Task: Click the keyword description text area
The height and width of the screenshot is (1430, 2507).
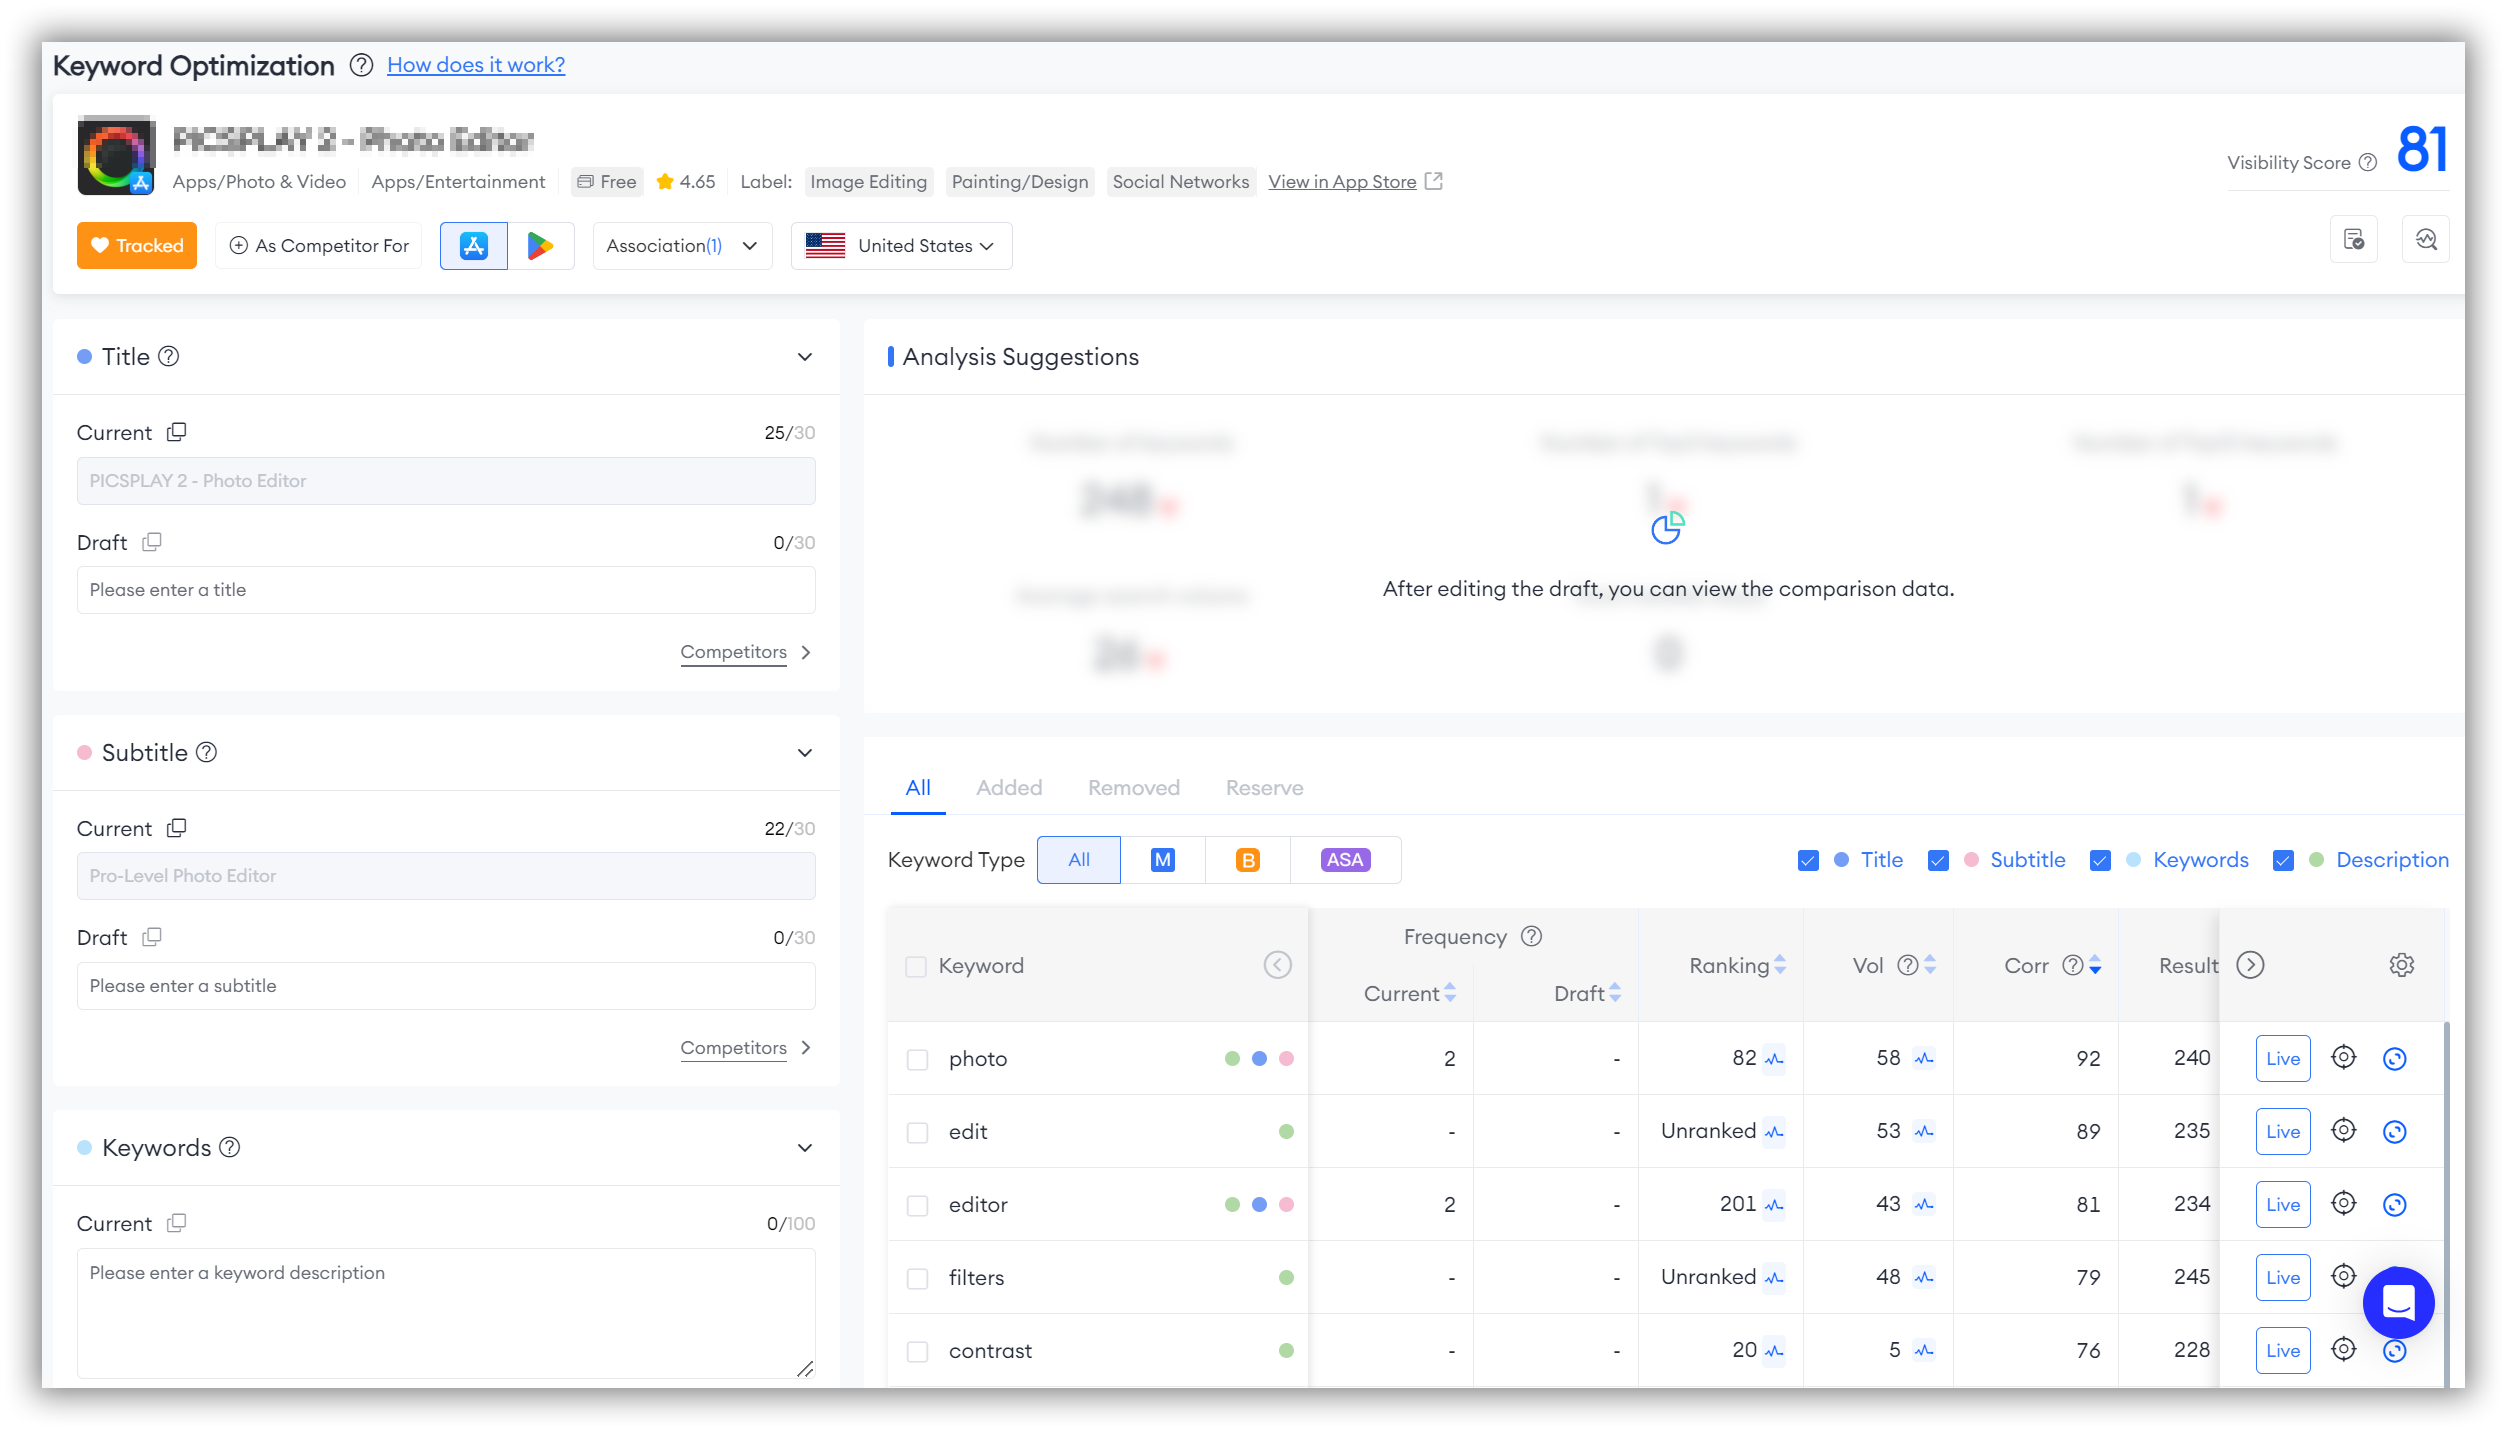Action: (x=446, y=1313)
